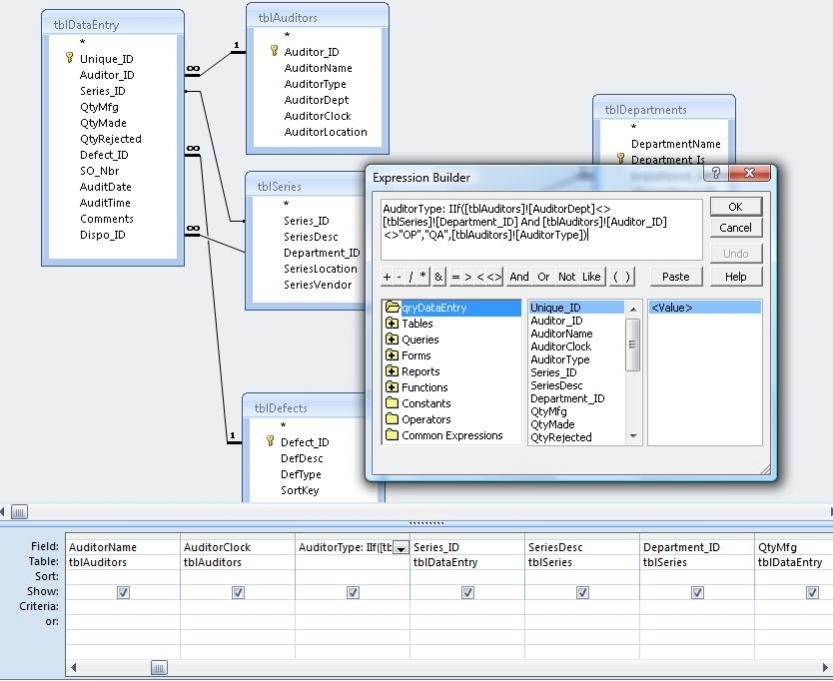833x681 pixels.
Task: Uncheck Show box for AuditorName column
Action: click(123, 592)
